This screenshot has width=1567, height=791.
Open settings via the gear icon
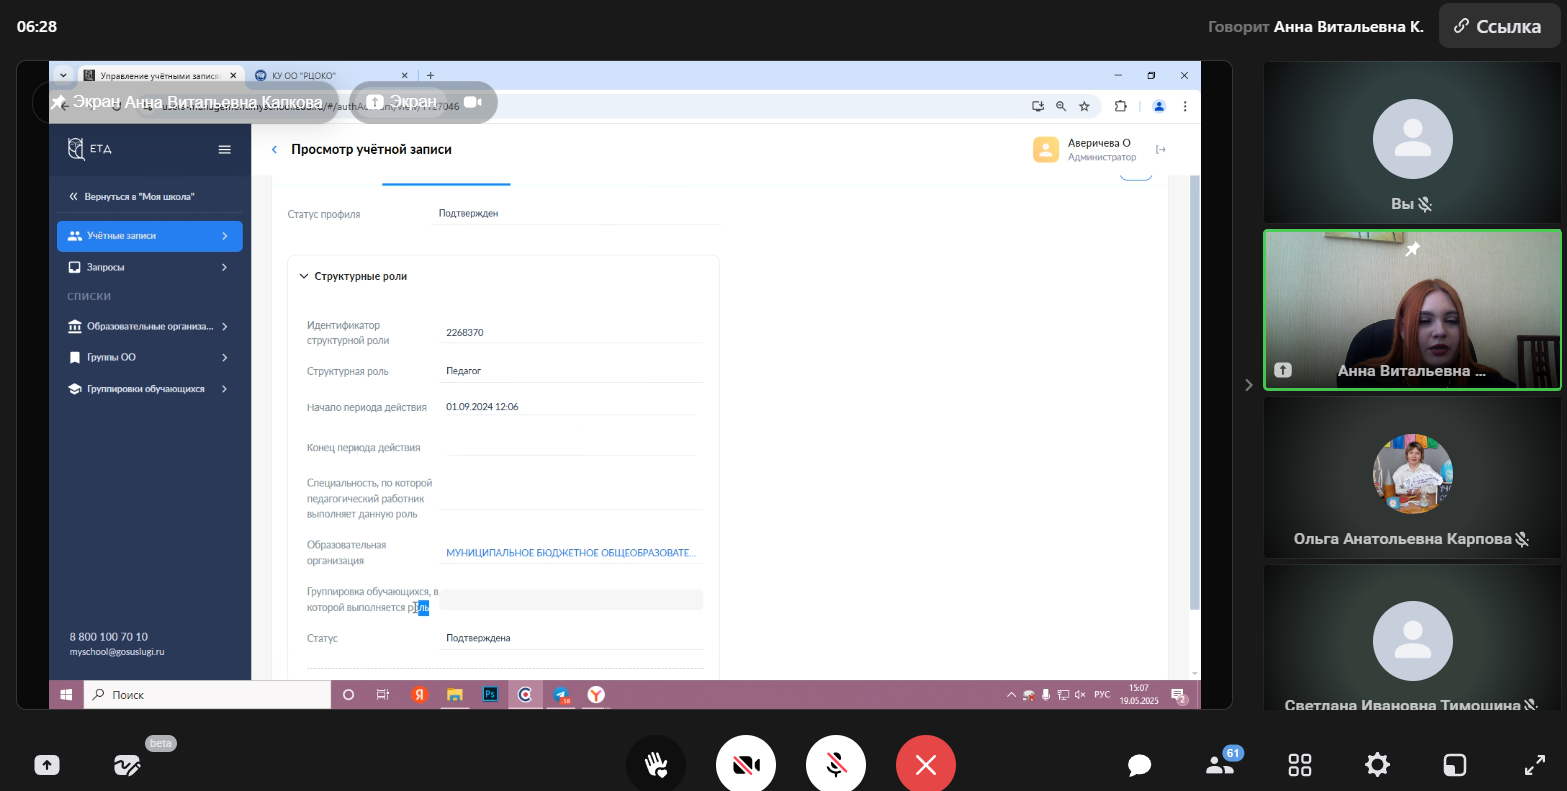point(1377,765)
